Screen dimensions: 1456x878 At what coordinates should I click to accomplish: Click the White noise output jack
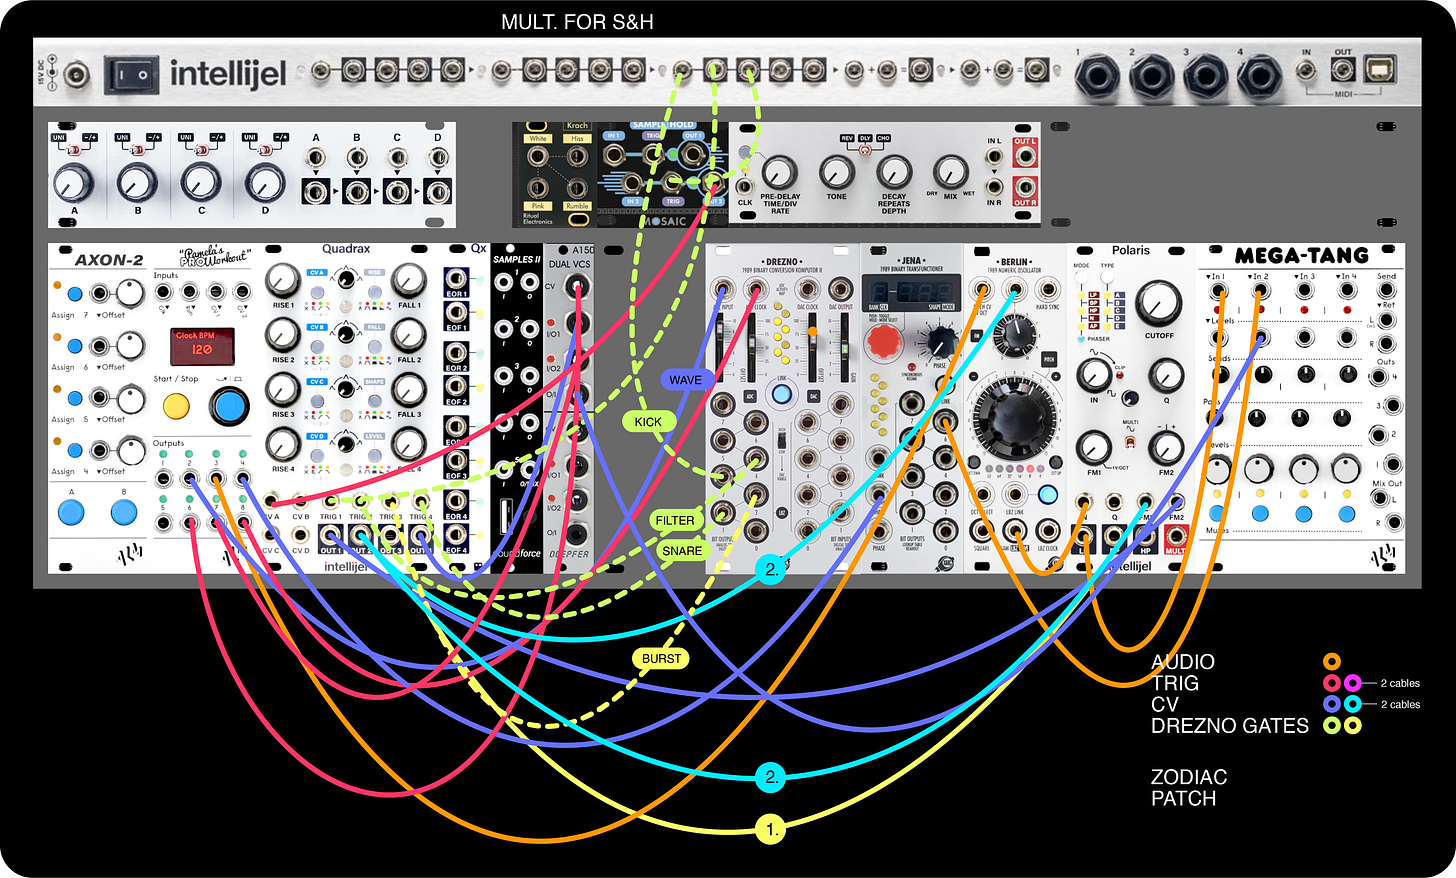pos(538,157)
